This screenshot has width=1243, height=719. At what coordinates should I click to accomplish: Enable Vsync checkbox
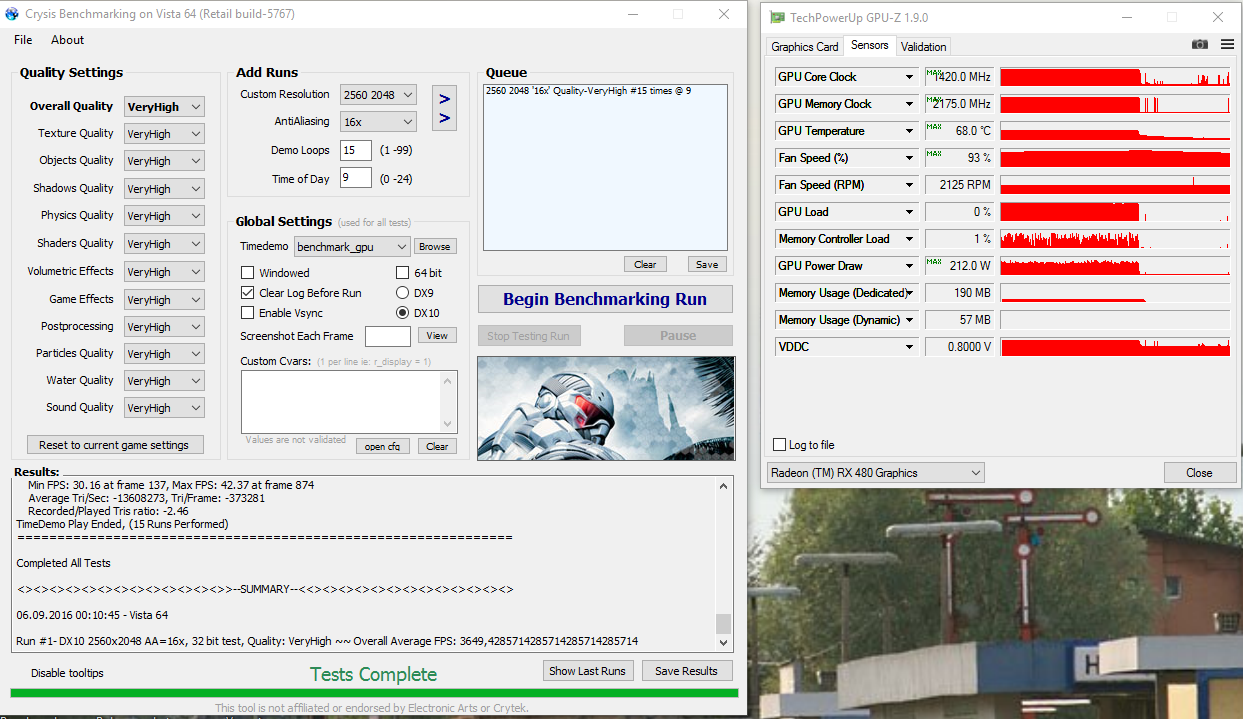(x=248, y=313)
